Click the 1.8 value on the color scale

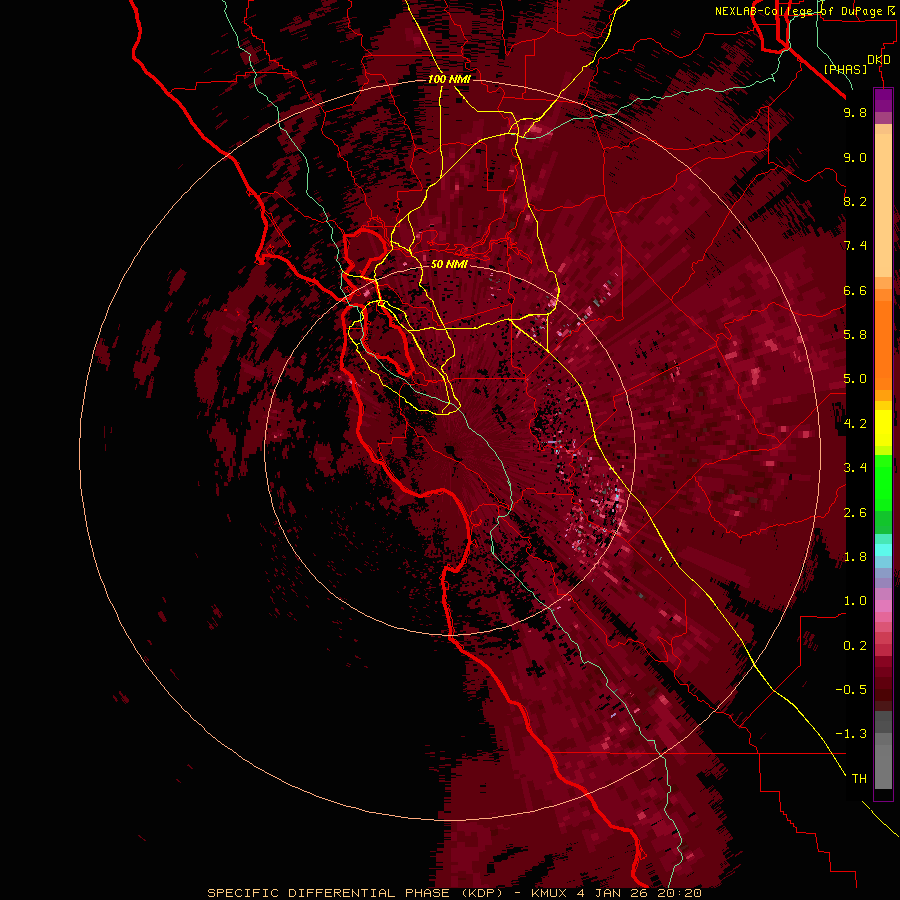[855, 557]
